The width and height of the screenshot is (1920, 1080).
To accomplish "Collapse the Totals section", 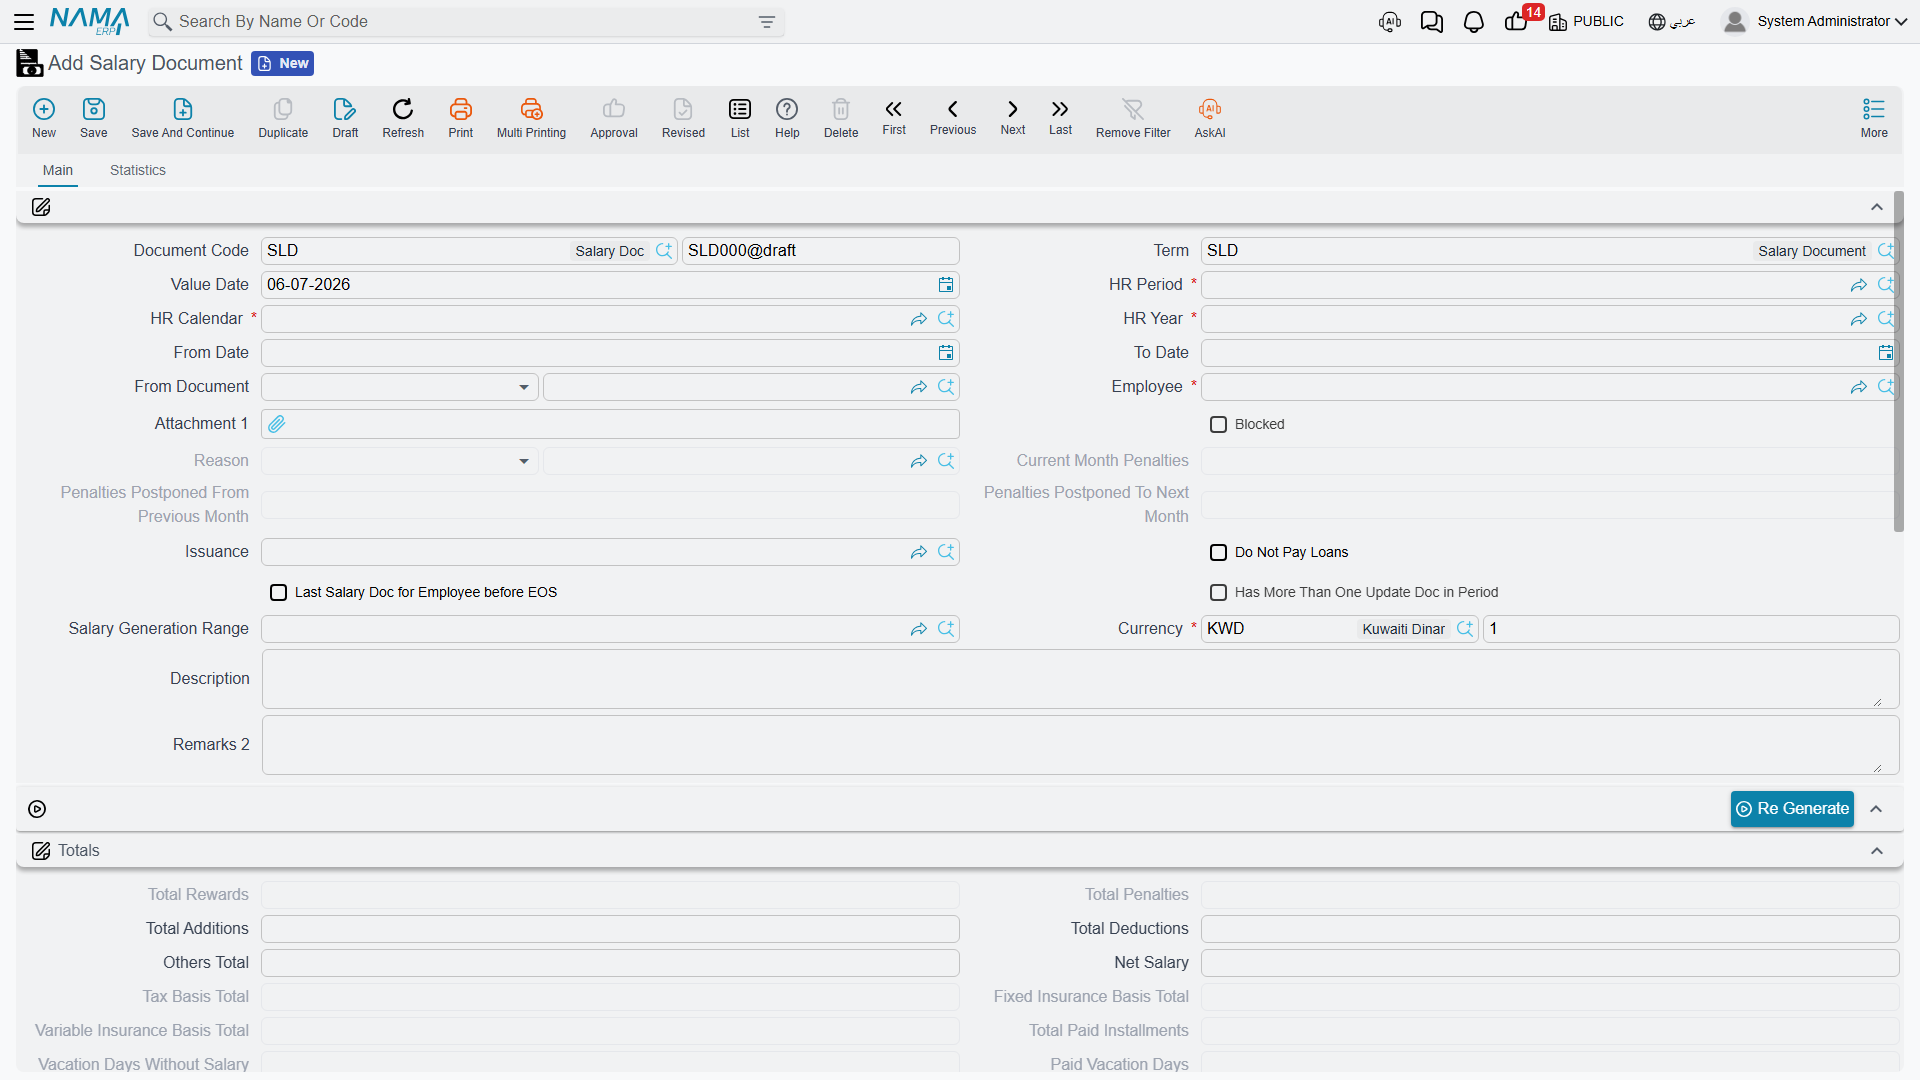I will tap(1877, 851).
